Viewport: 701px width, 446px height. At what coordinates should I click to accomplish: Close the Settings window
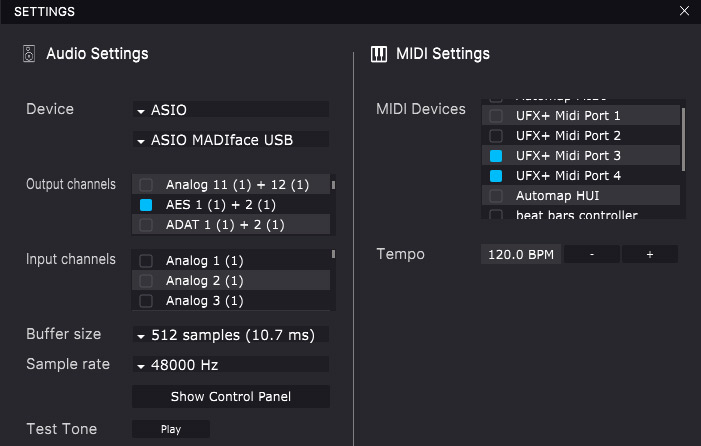(x=684, y=11)
